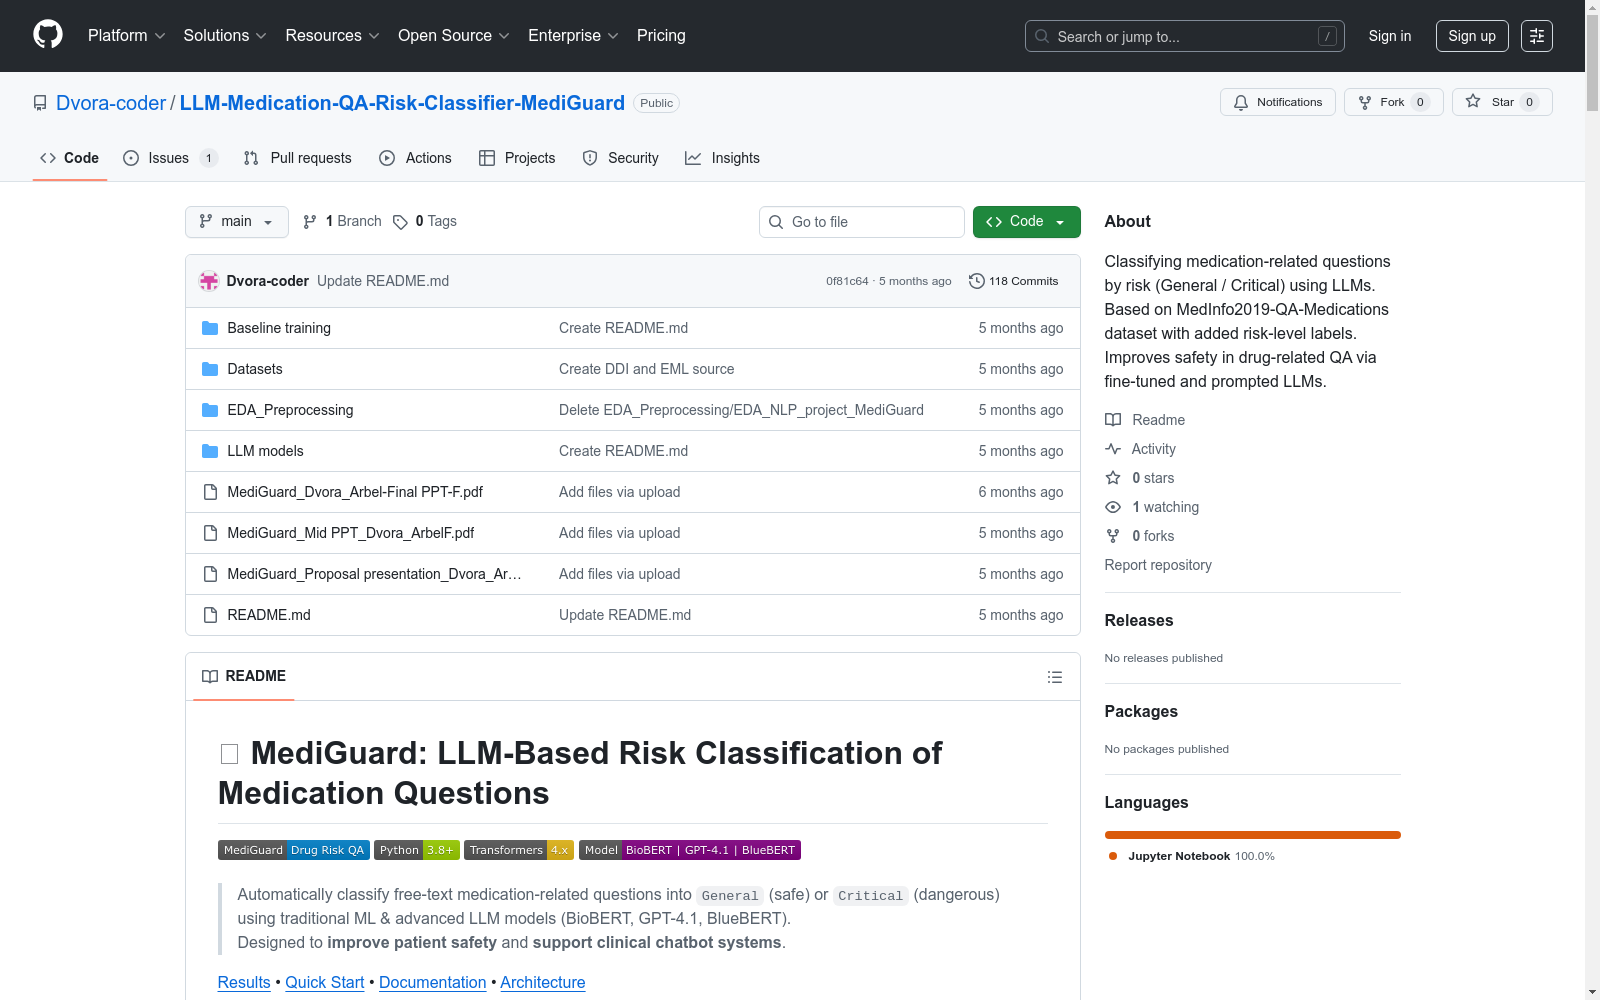Click the eye icon beside 1 watching
Screen dimensions: 1600x1000
1113,507
